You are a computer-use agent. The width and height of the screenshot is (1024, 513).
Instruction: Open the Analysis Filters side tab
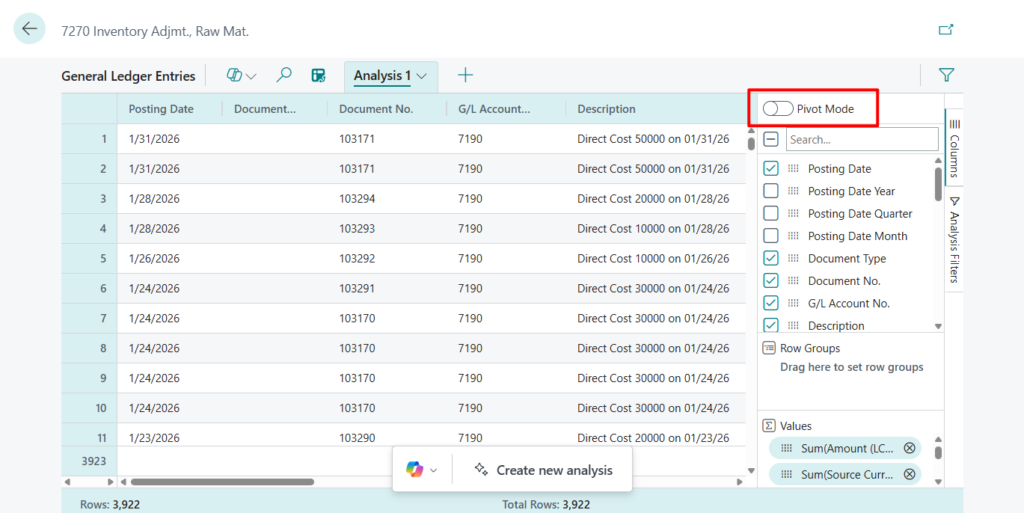(x=954, y=240)
